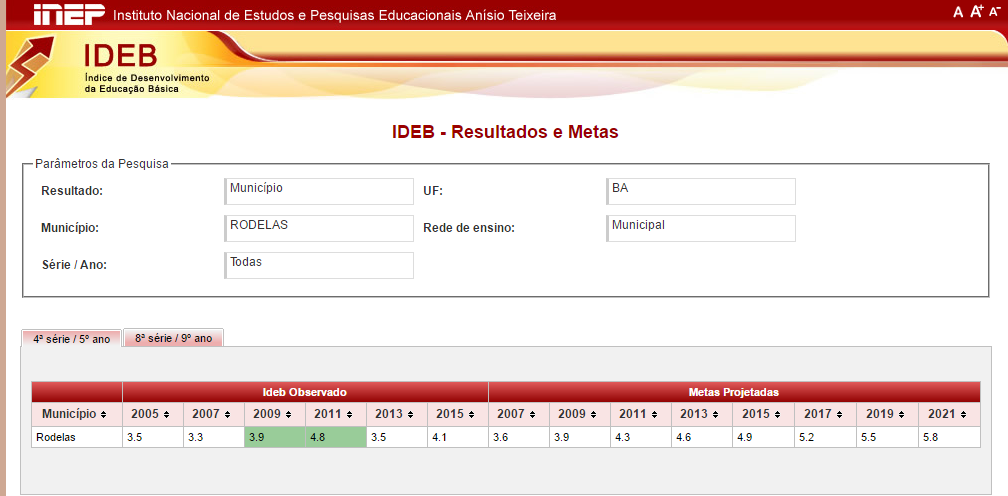Image resolution: width=1008 pixels, height=496 pixels.
Task: Sort by Ideb Observado 2015 arrows
Action: [x=472, y=414]
